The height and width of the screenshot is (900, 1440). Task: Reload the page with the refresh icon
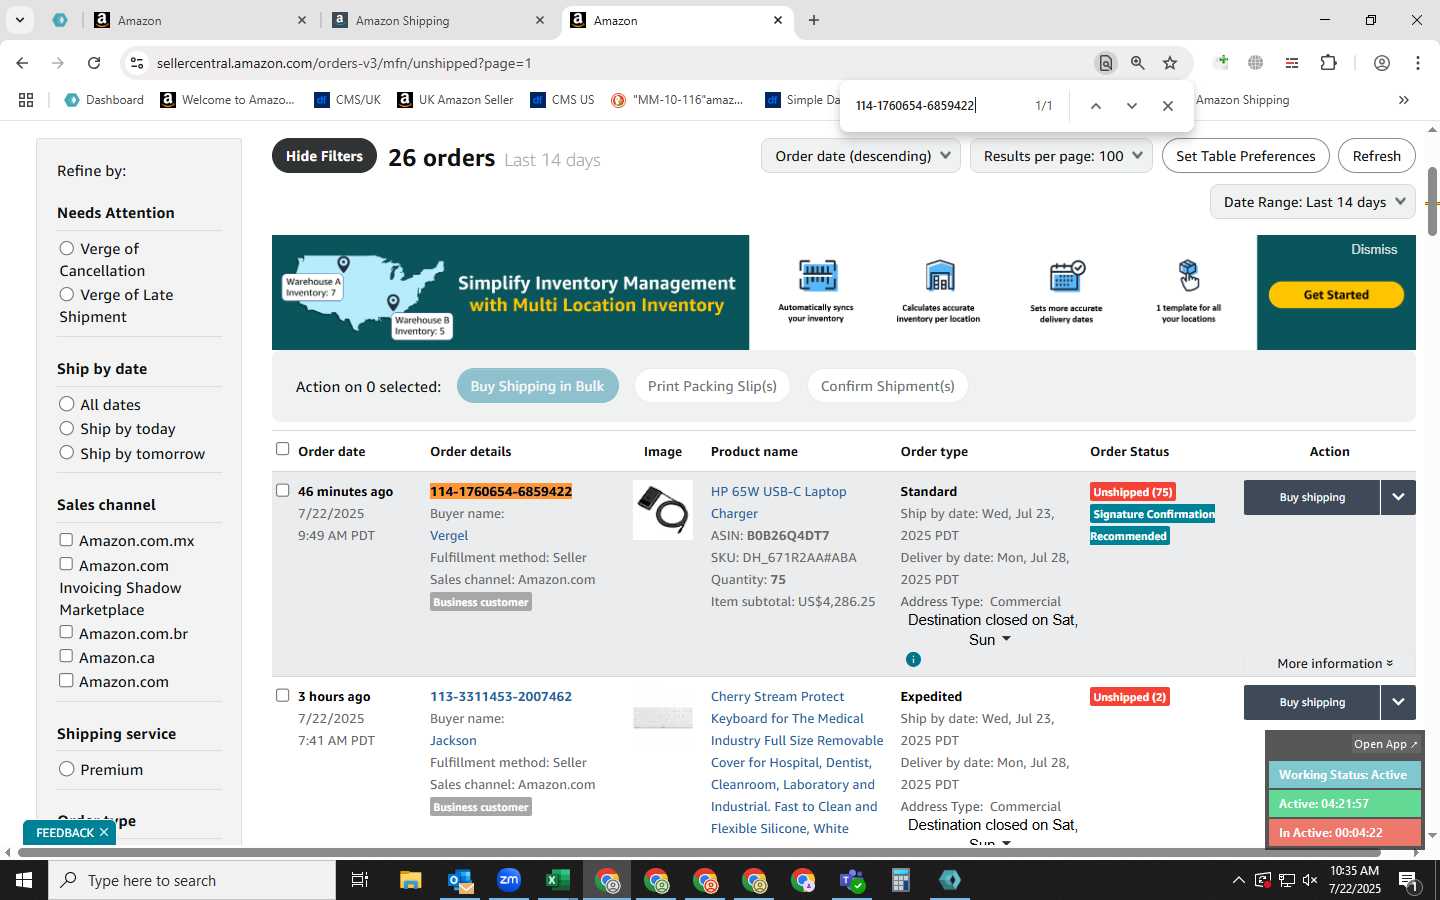coord(94,63)
